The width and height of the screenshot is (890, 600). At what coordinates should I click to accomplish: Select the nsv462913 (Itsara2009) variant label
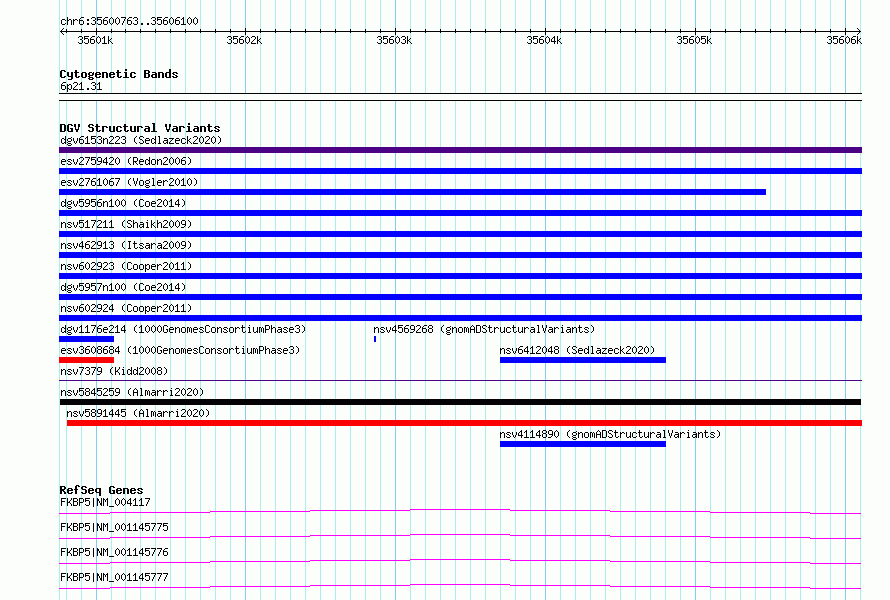(x=126, y=245)
